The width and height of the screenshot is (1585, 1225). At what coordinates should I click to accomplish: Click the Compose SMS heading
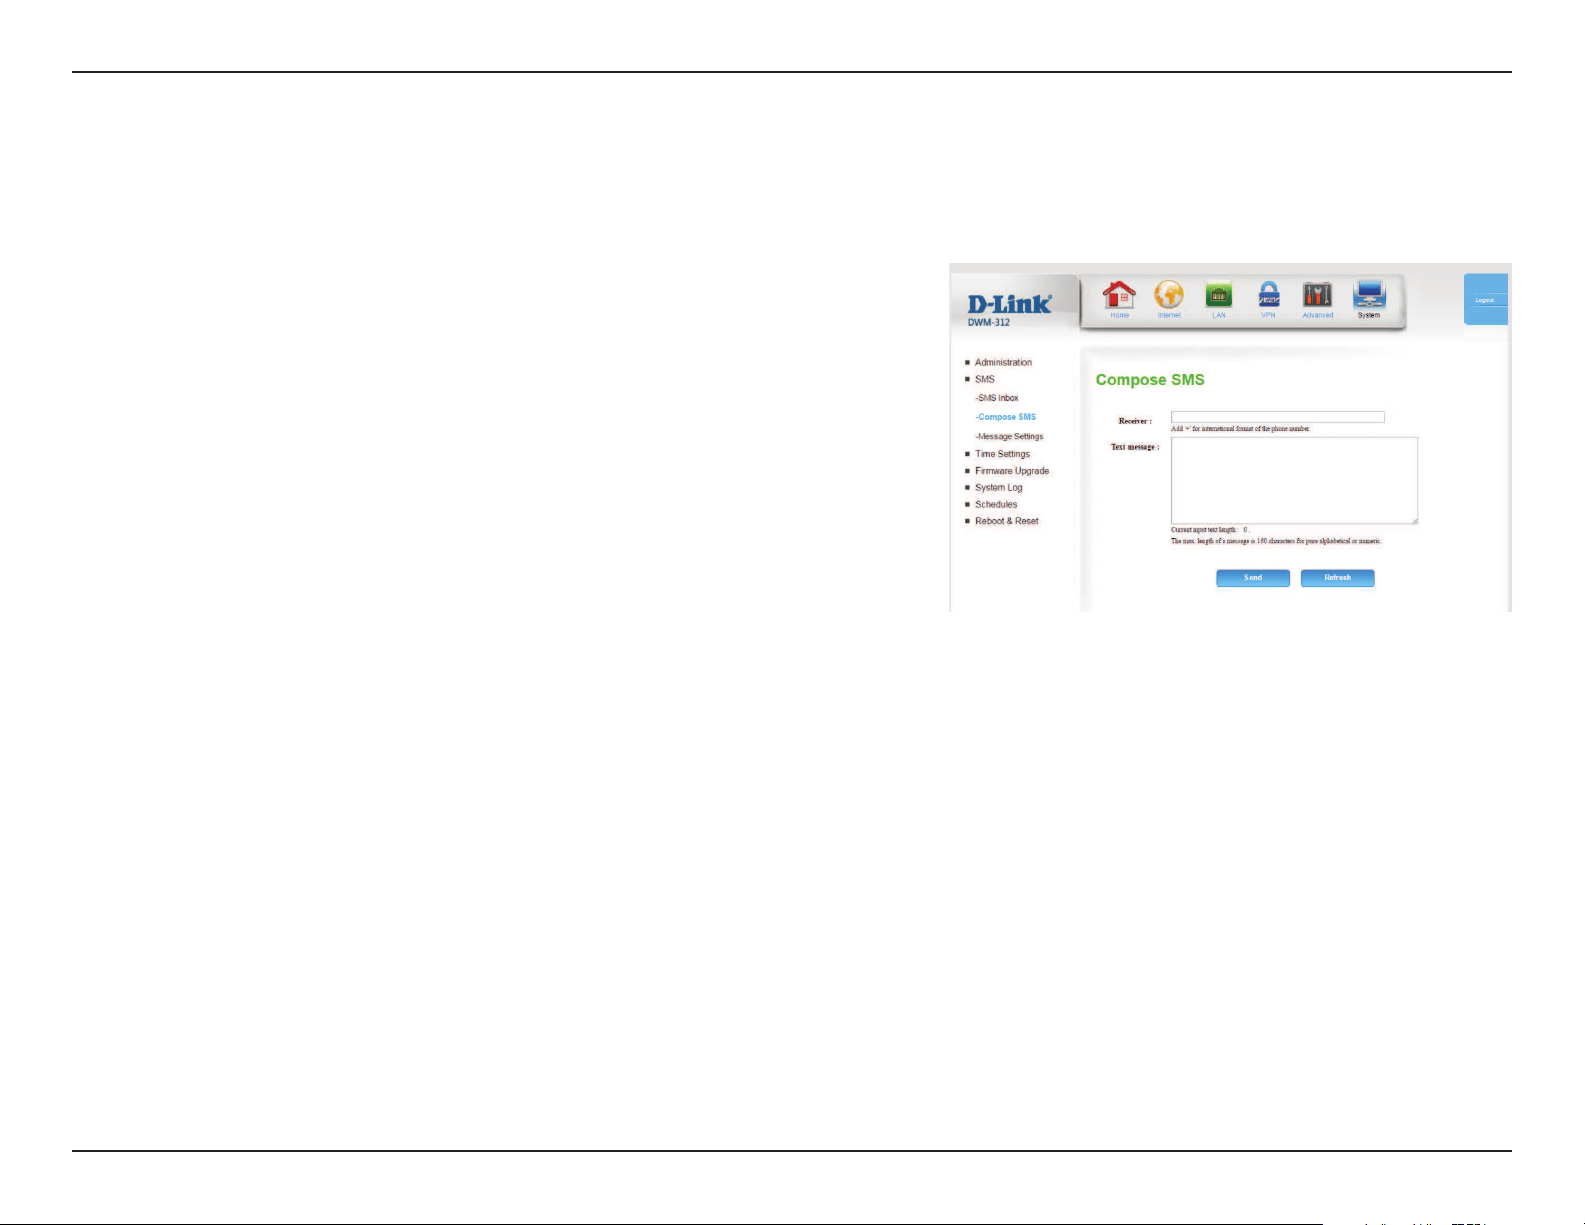click(1150, 380)
